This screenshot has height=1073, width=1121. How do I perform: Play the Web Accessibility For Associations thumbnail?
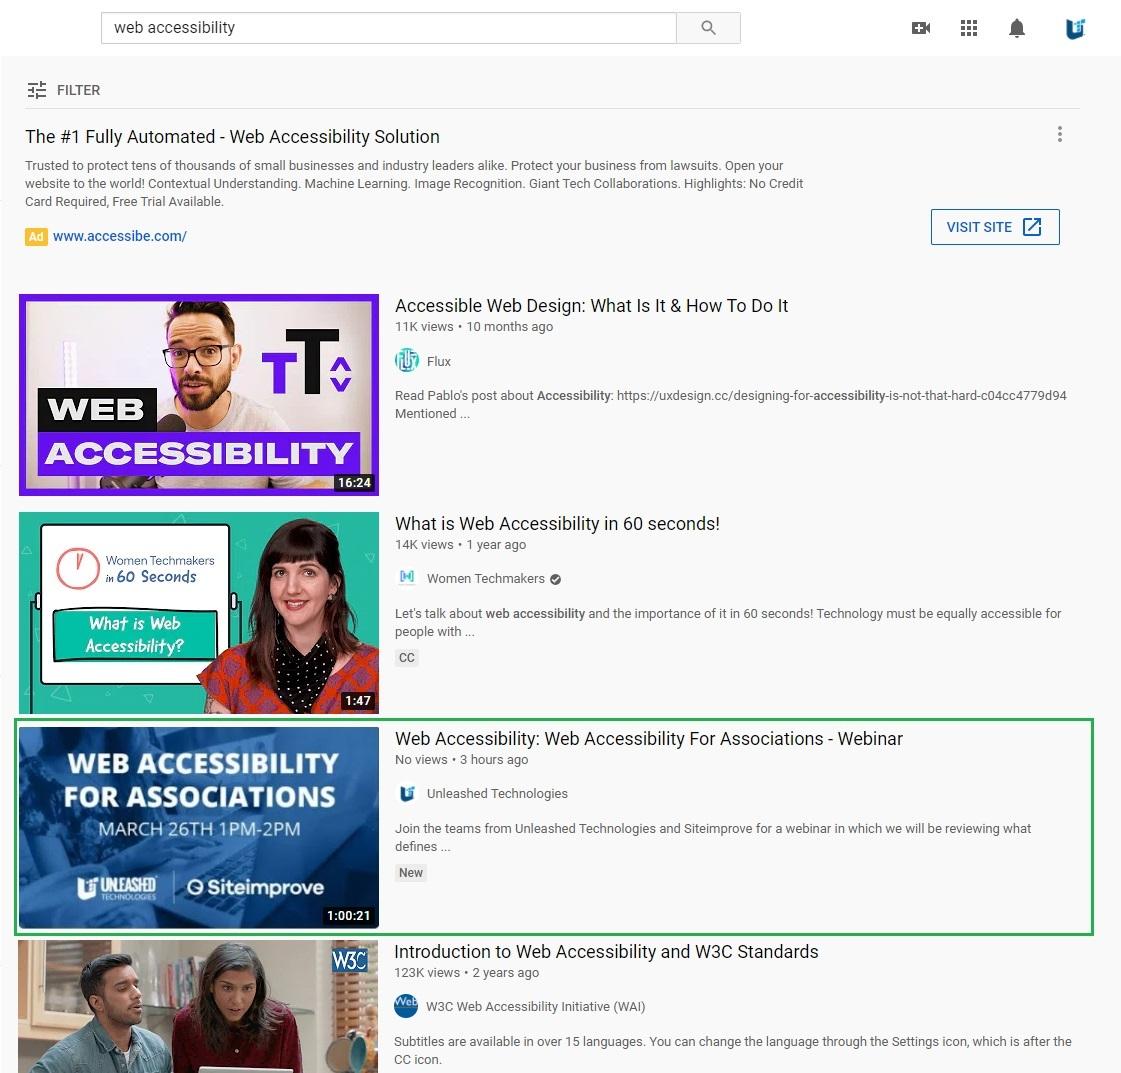[x=199, y=827]
